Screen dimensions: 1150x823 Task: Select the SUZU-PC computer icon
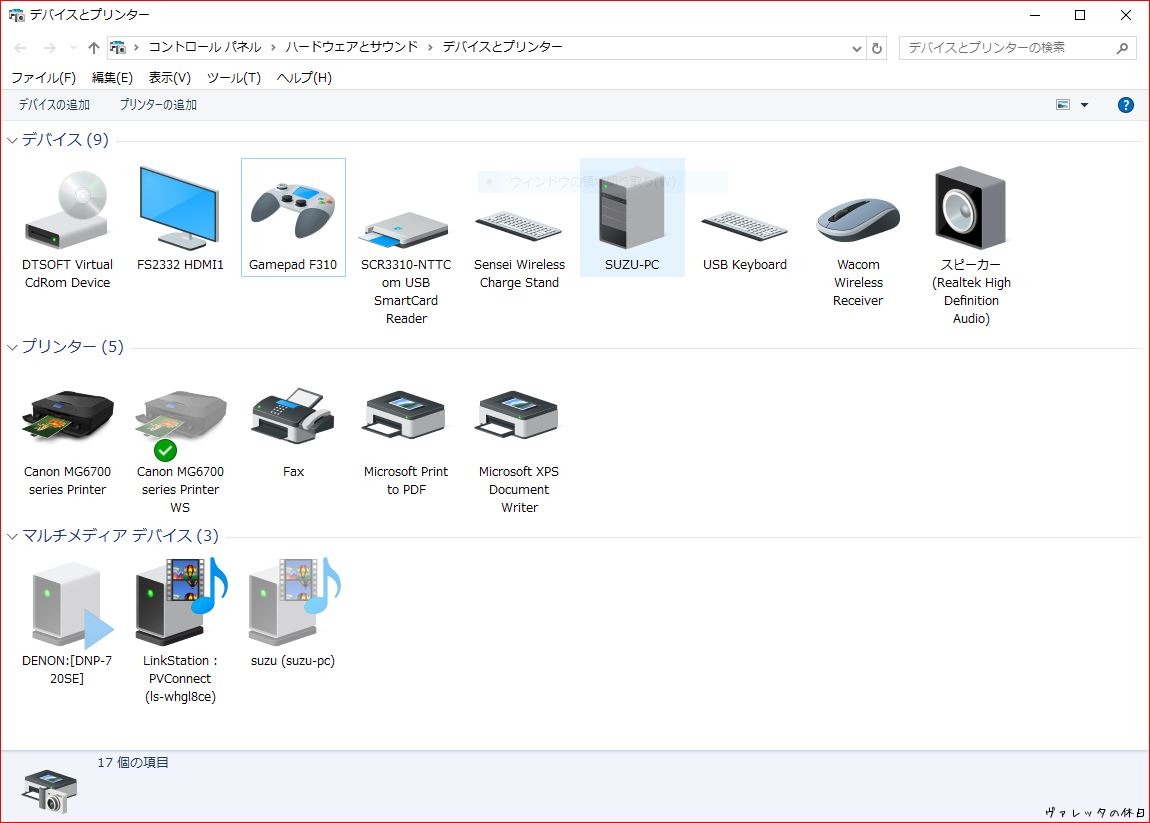coord(631,209)
